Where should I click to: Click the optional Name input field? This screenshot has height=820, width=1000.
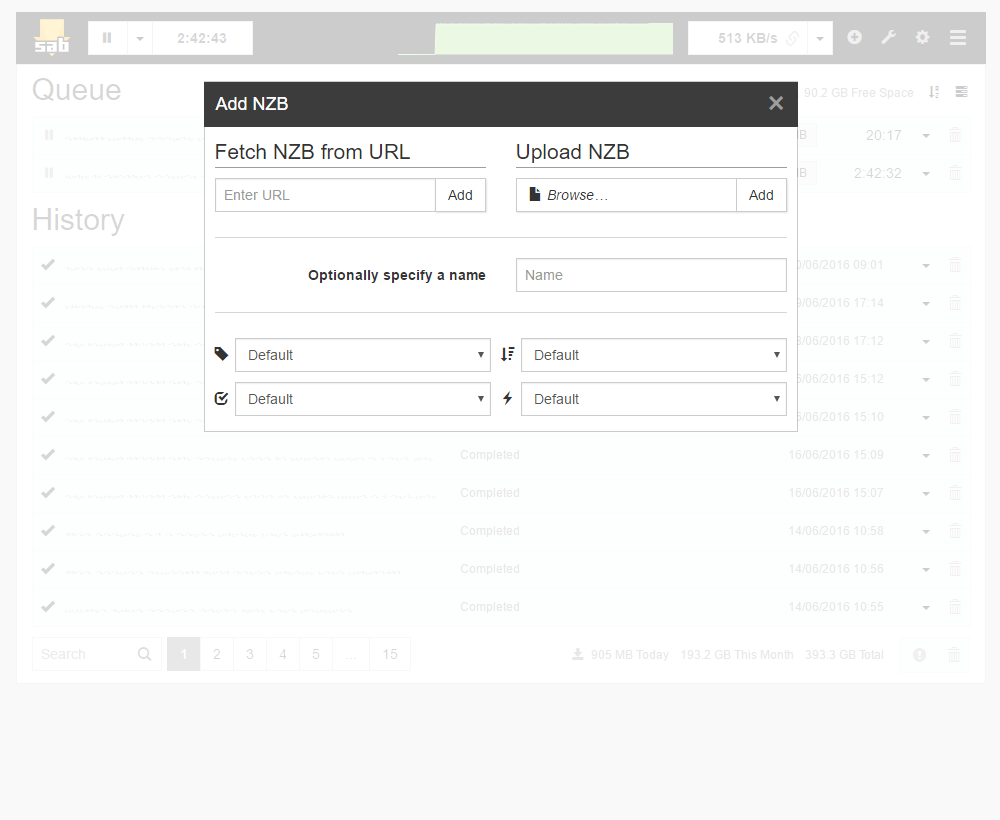click(651, 275)
